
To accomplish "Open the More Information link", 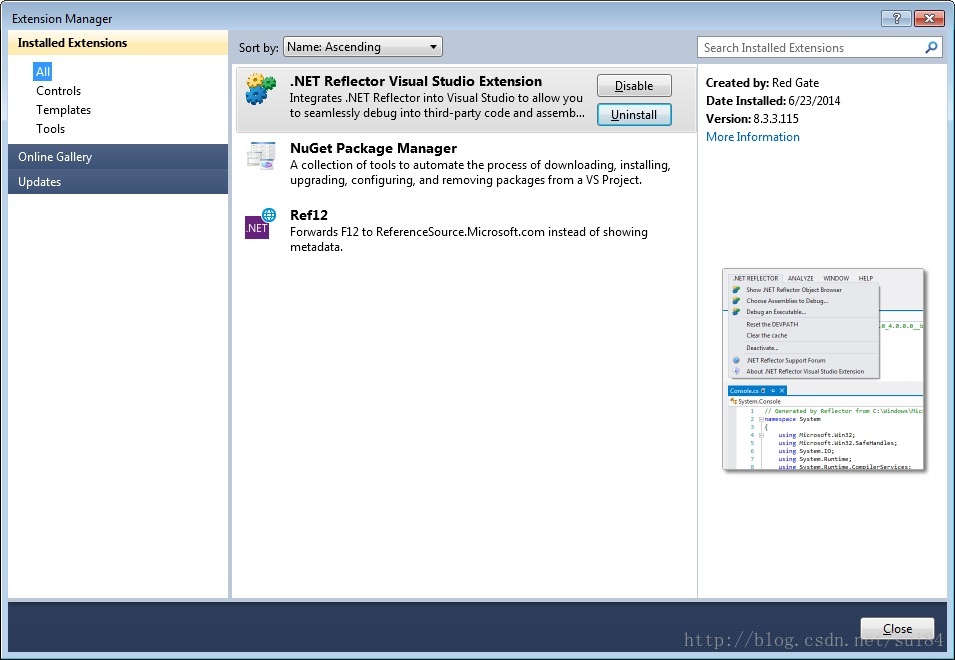I will click(753, 136).
